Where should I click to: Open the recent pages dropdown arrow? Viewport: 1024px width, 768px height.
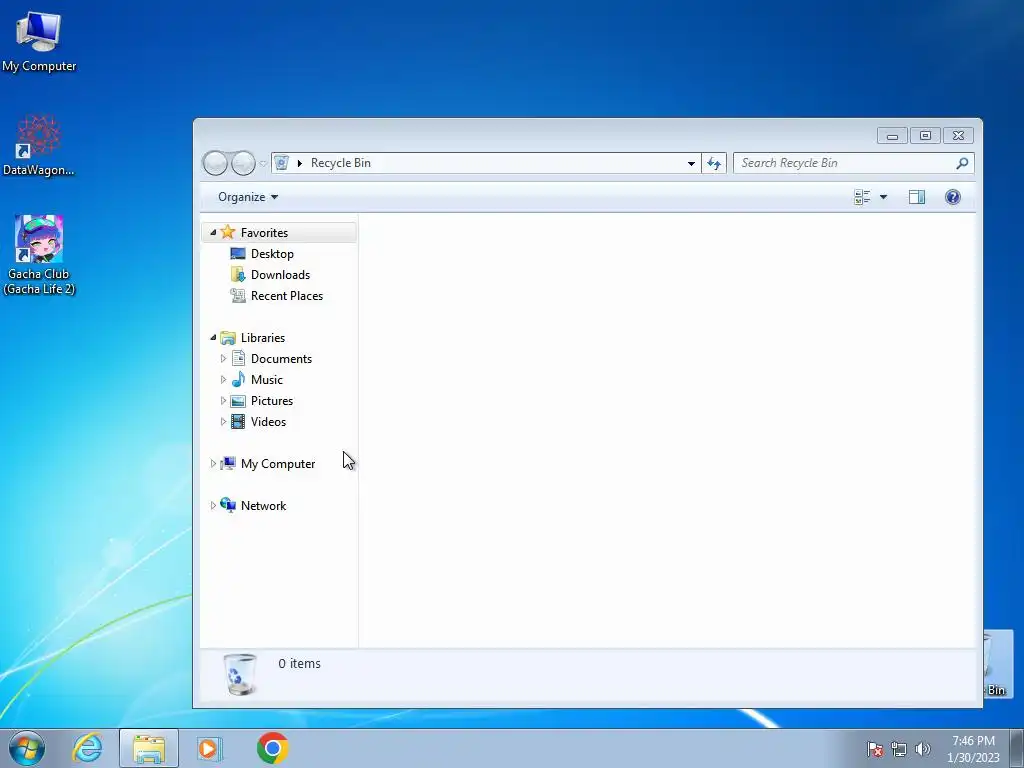(263, 163)
